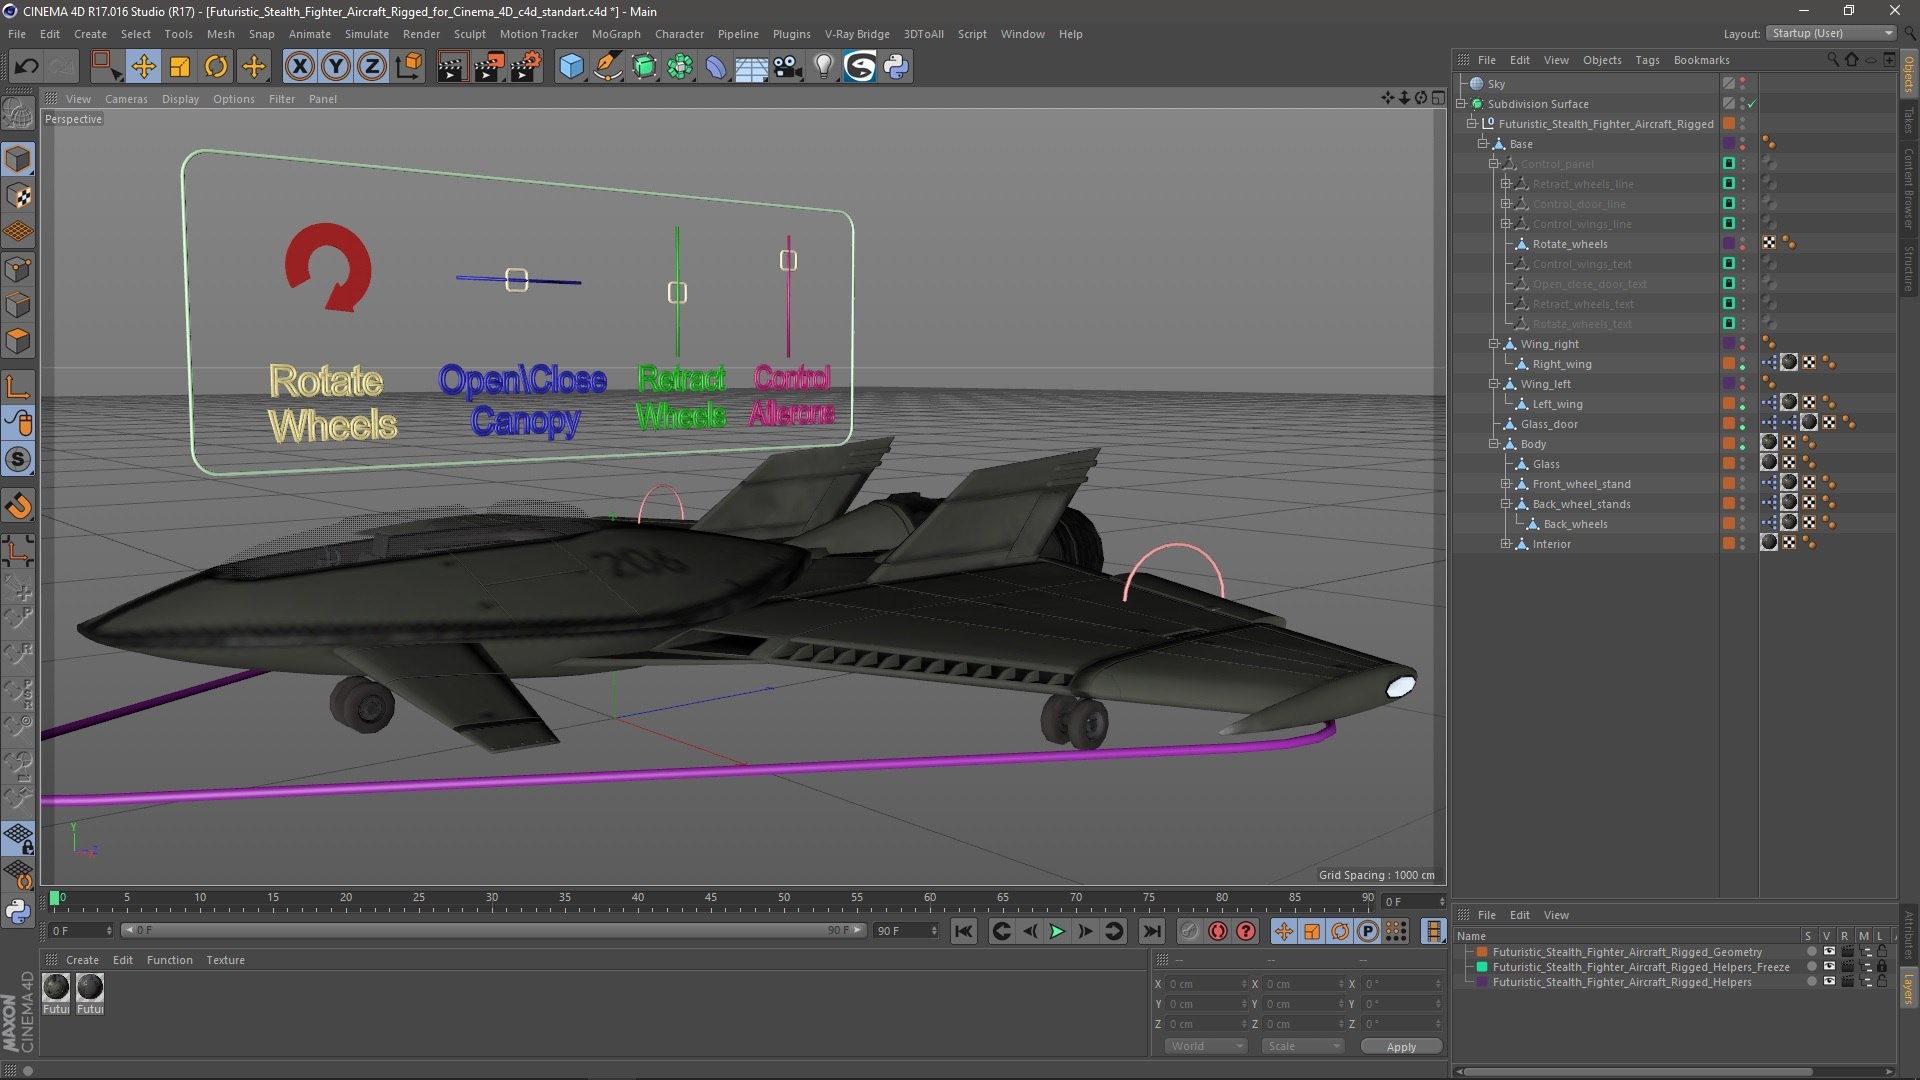Switch to Takes side tab
This screenshot has width=1920, height=1080.
[x=1909, y=120]
